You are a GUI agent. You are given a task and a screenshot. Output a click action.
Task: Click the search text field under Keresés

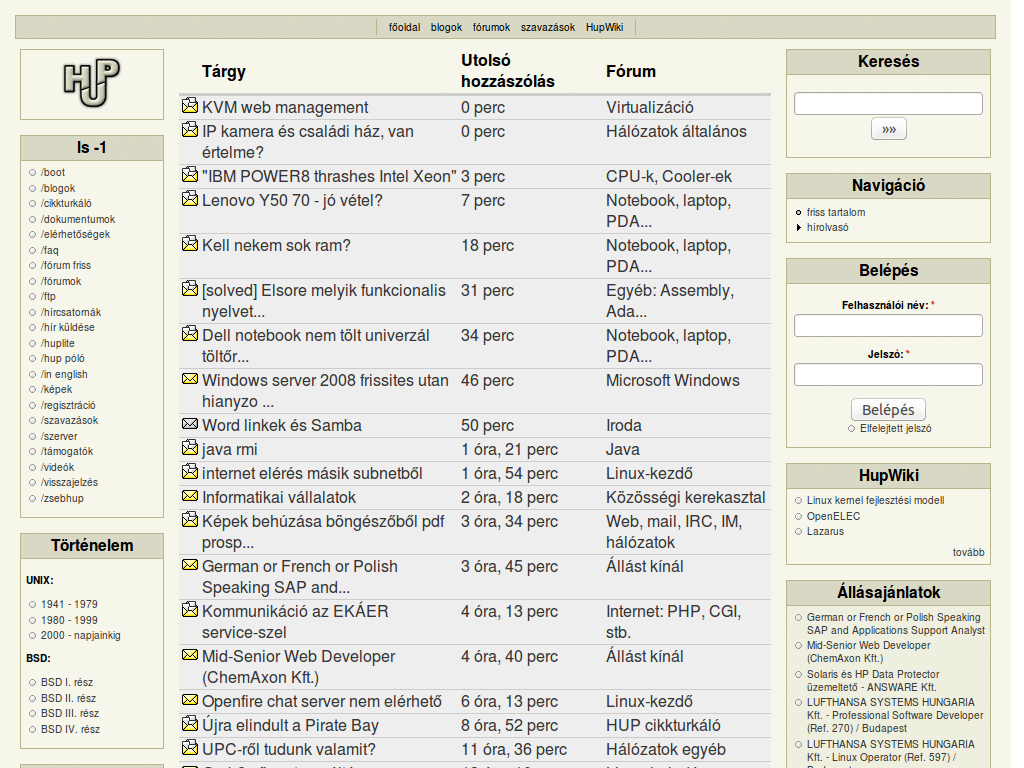tap(888, 103)
